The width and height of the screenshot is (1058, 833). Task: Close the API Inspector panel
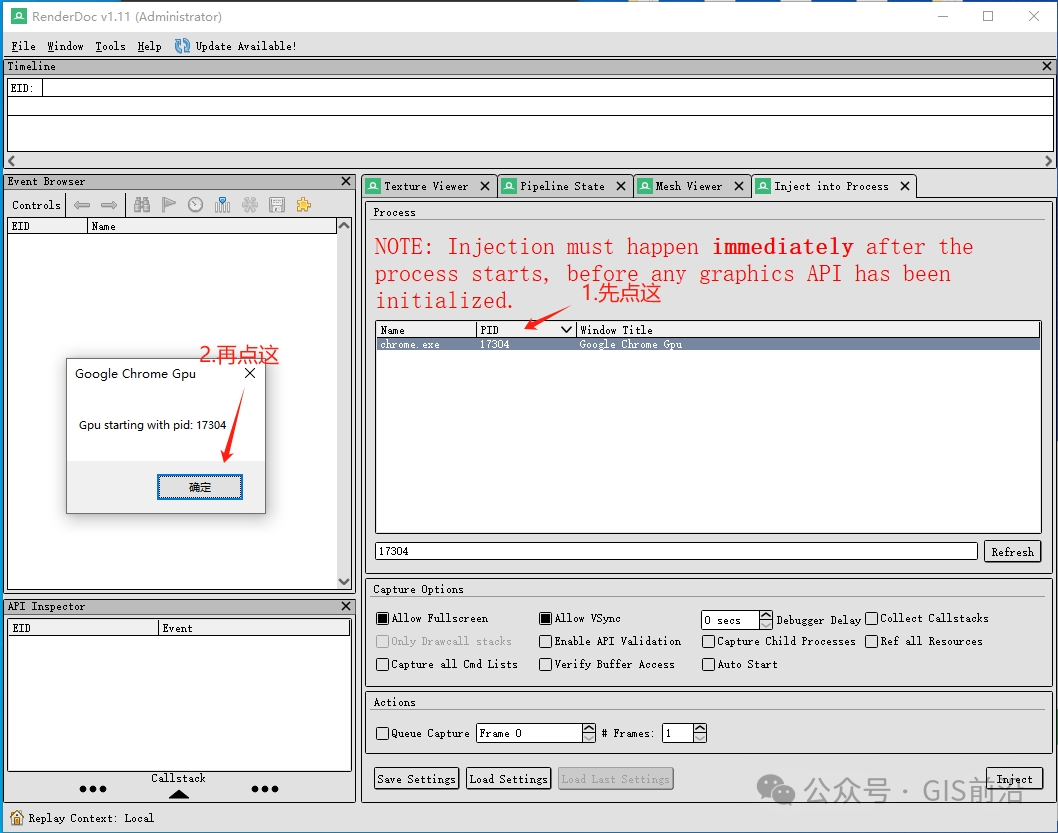point(346,606)
